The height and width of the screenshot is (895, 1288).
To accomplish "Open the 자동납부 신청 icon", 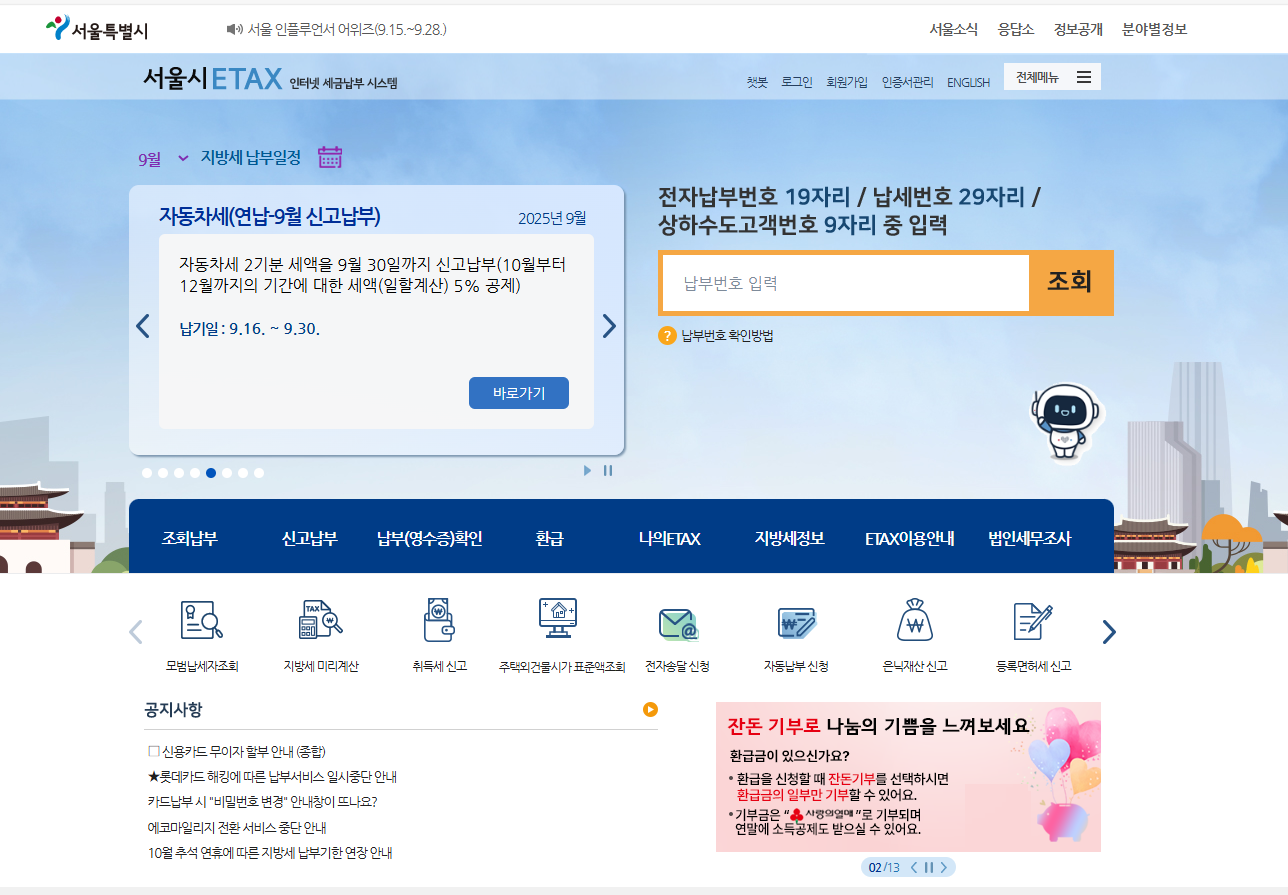I will pos(797,623).
